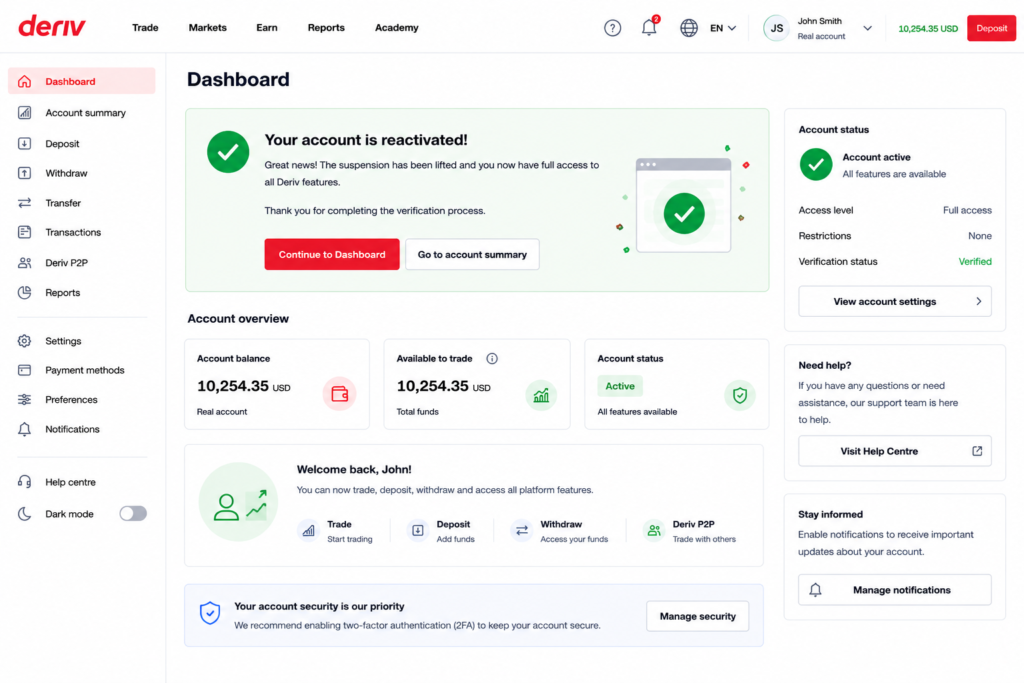The image size is (1024, 683).
Task: Click the Manage security button
Action: click(x=697, y=616)
